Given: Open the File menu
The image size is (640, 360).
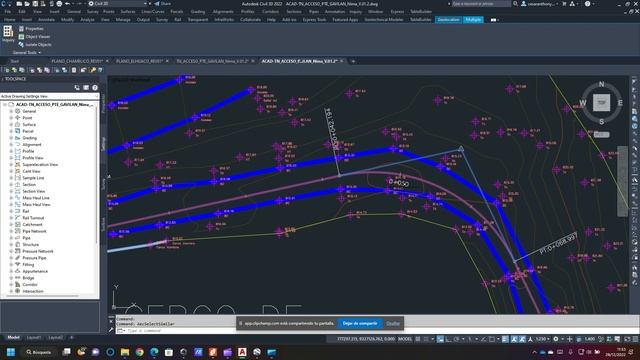Looking at the screenshot, I should [x=8, y=12].
